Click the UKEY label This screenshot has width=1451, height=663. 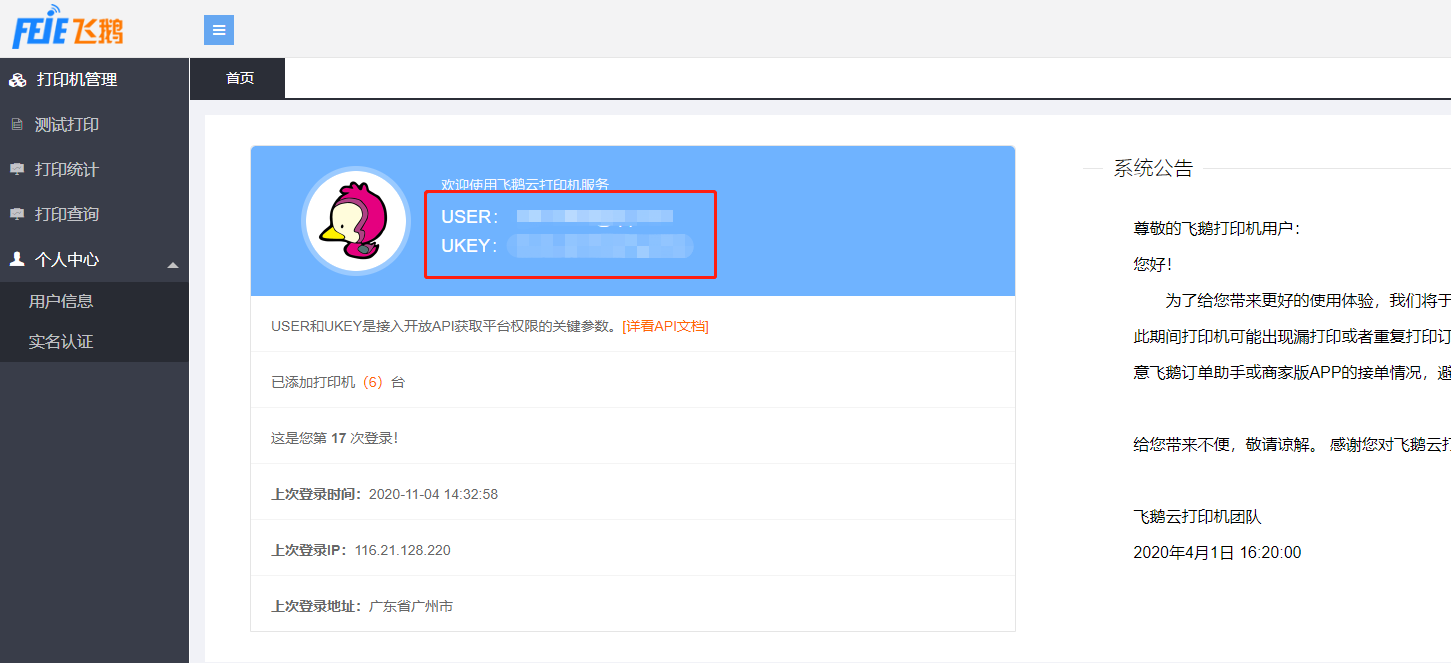pos(469,246)
